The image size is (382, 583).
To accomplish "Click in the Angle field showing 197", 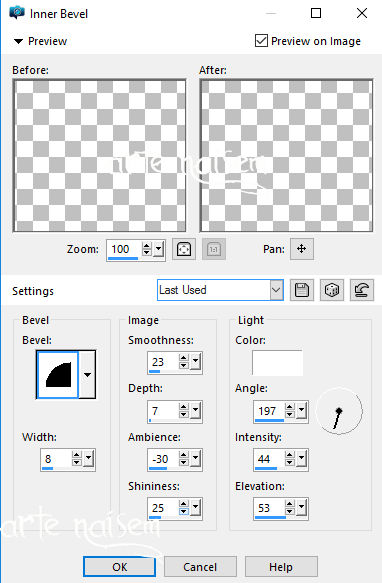I will [x=269, y=411].
